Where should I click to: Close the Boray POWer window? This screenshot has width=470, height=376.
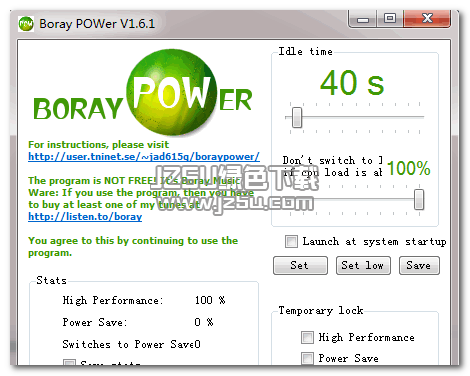[x=427, y=19]
